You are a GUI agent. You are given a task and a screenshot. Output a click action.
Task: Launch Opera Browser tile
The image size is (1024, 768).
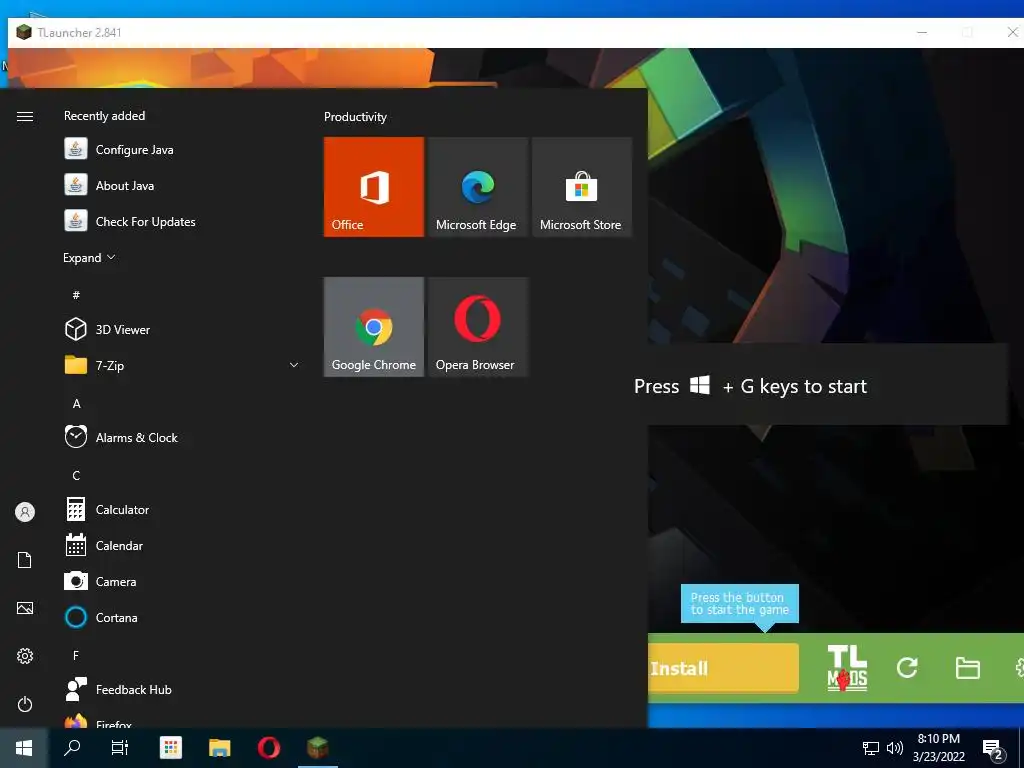pos(478,327)
